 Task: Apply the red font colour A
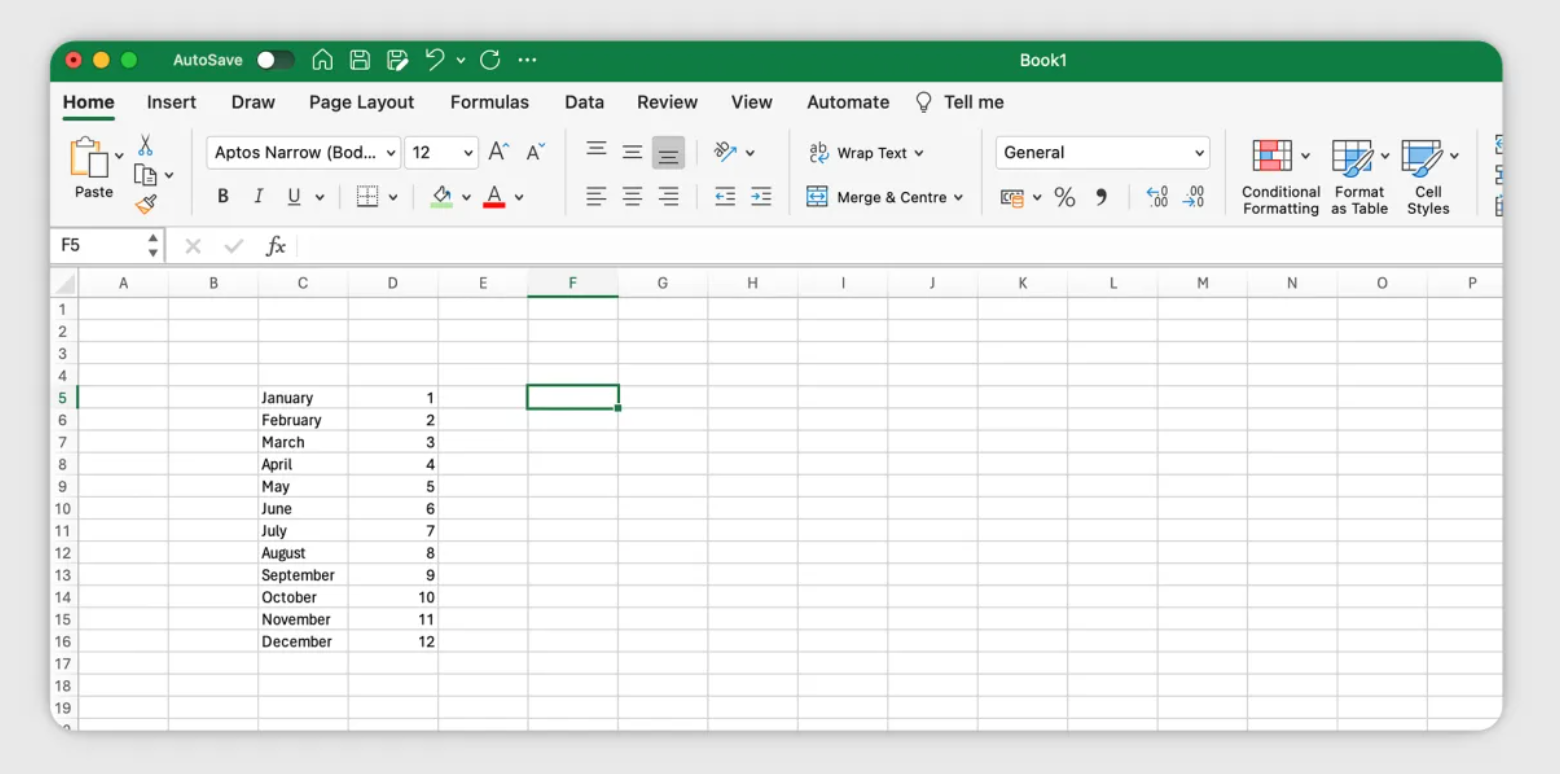click(494, 197)
